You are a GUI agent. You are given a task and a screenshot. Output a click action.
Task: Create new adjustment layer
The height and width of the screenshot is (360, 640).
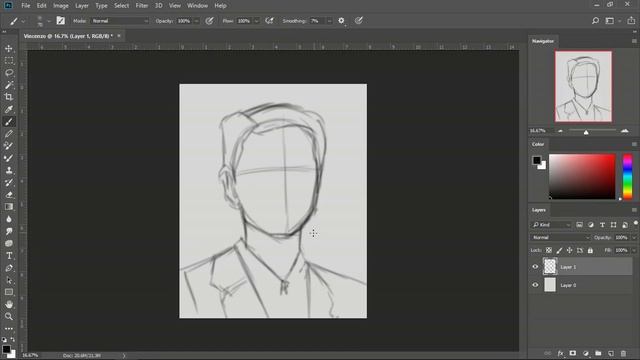tap(586, 353)
